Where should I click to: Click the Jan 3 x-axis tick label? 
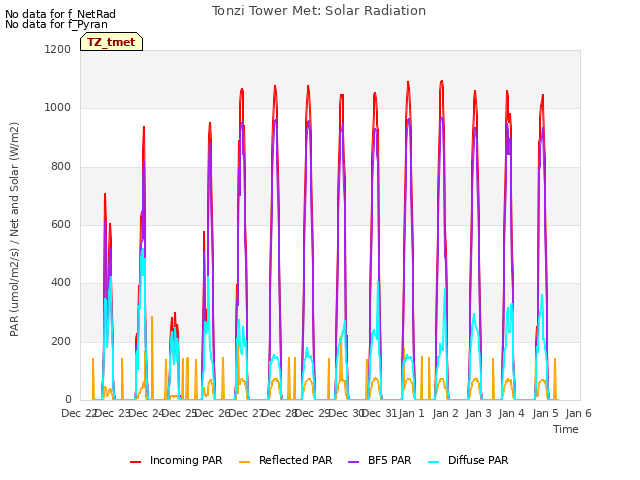point(478,413)
